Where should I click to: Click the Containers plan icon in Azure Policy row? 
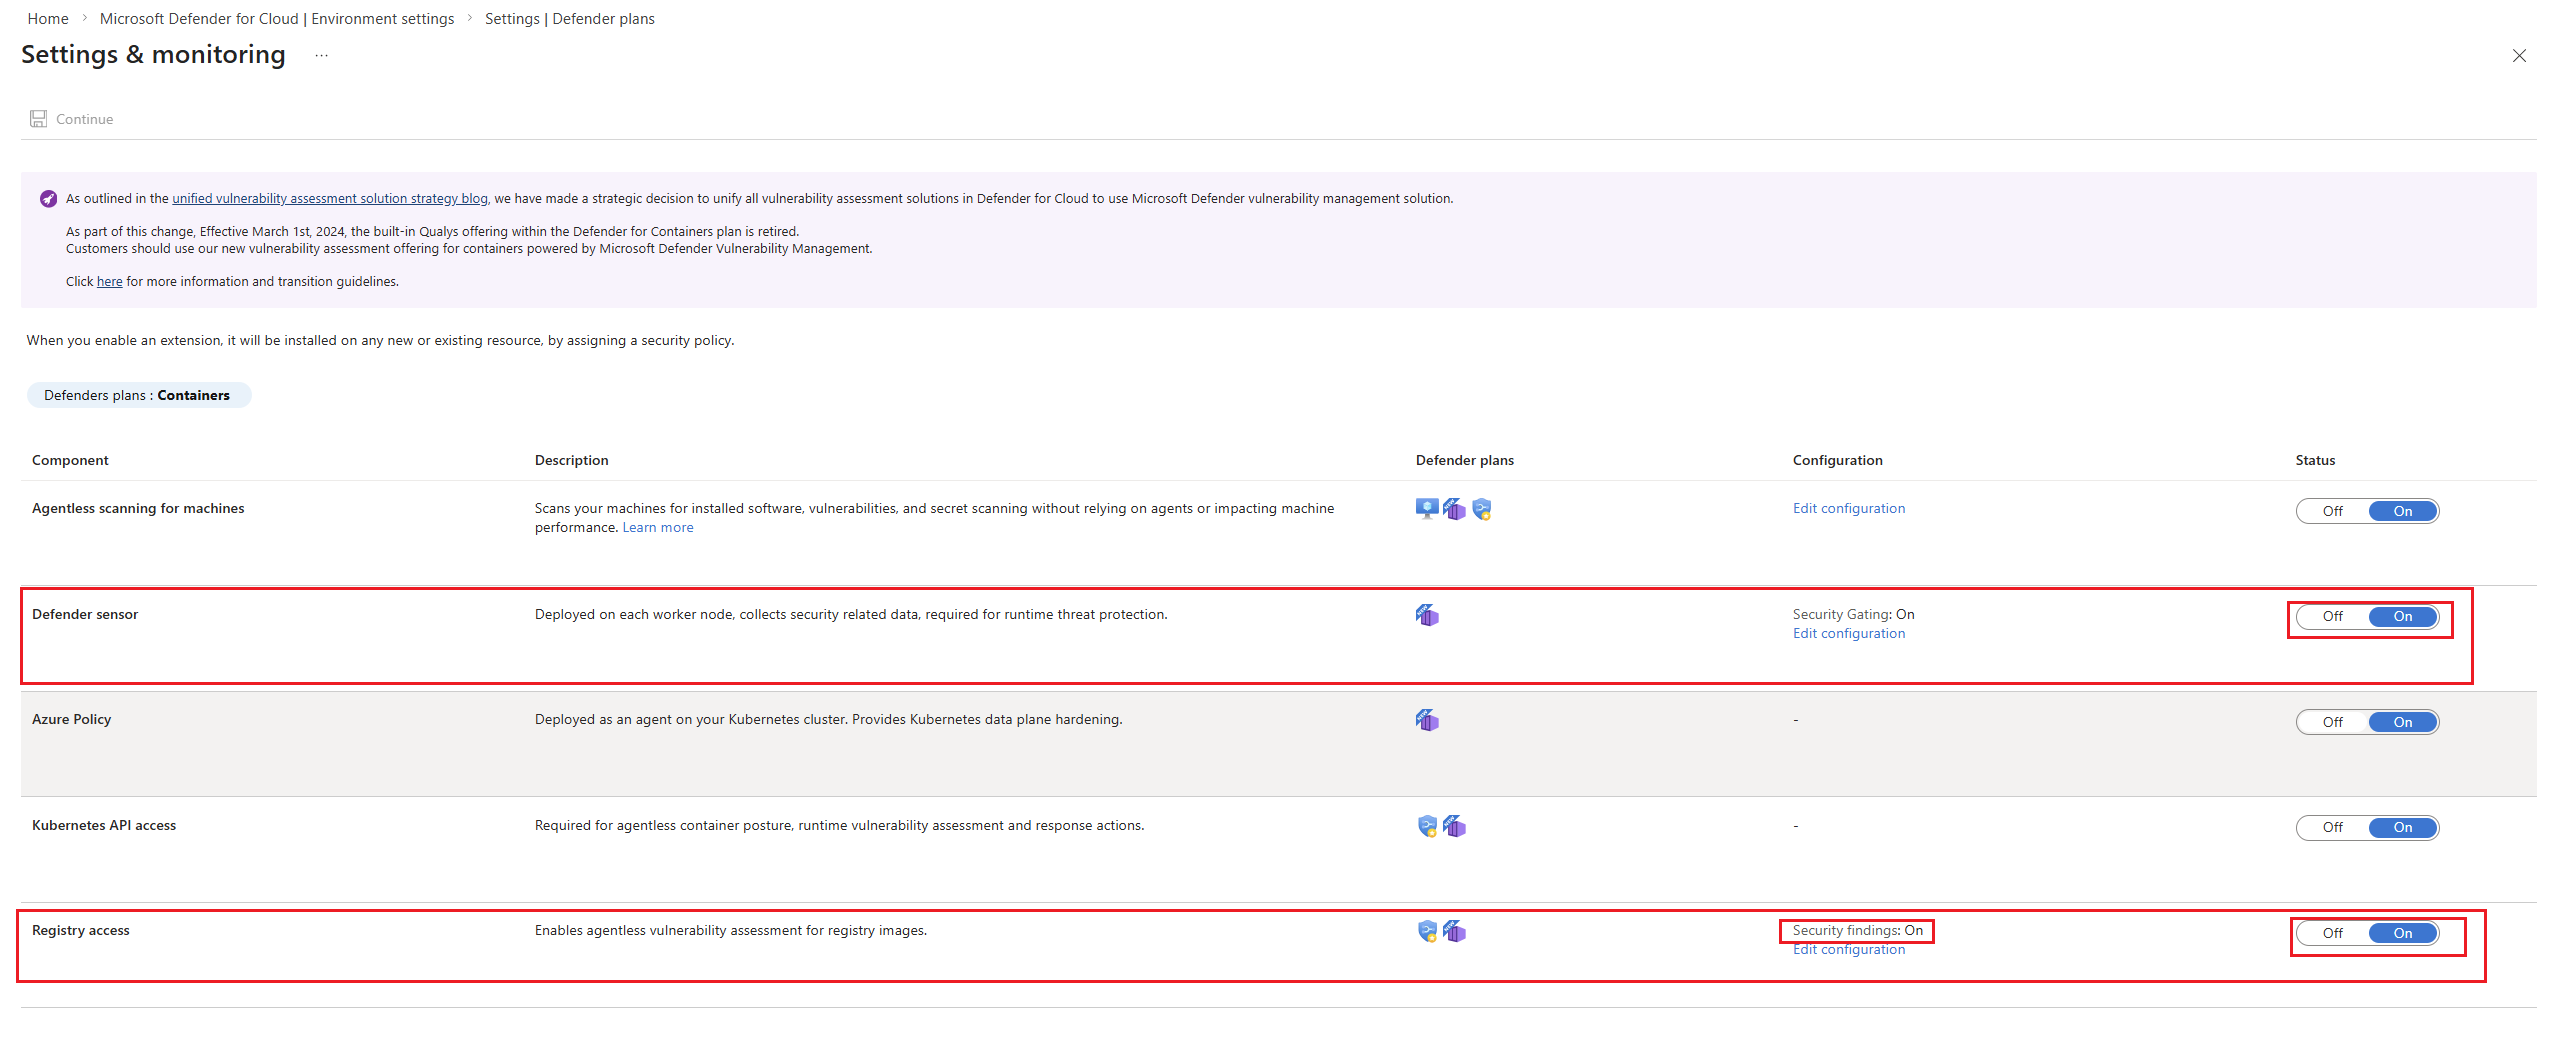pos(1427,720)
